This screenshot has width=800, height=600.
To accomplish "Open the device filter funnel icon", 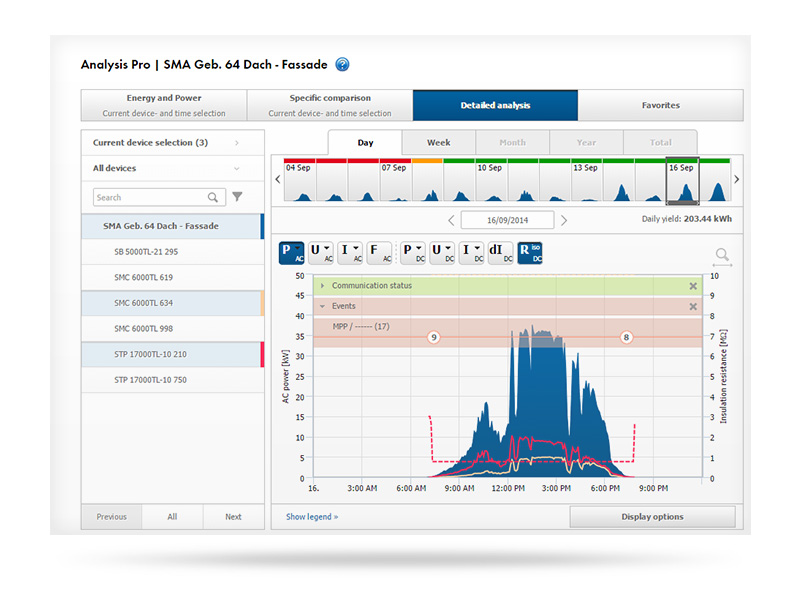I will coord(238,197).
